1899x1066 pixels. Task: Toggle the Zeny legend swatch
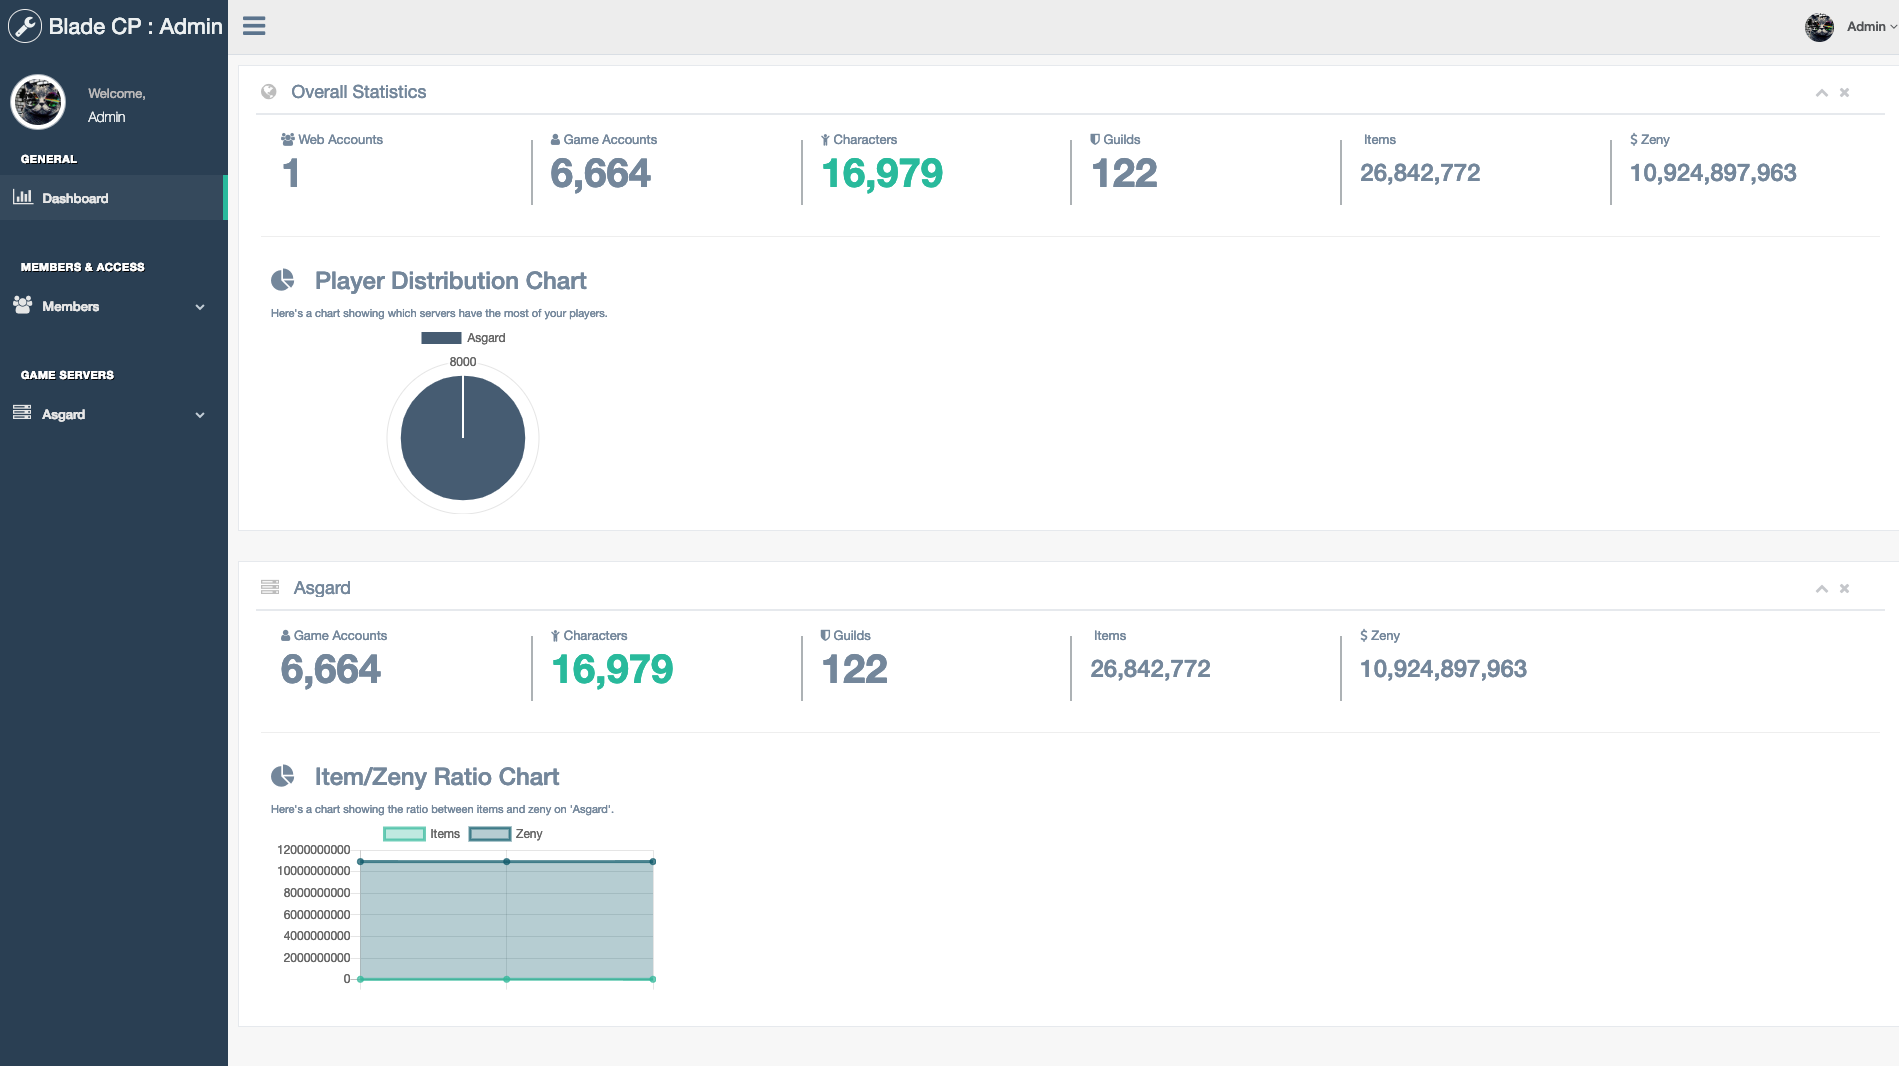490,834
